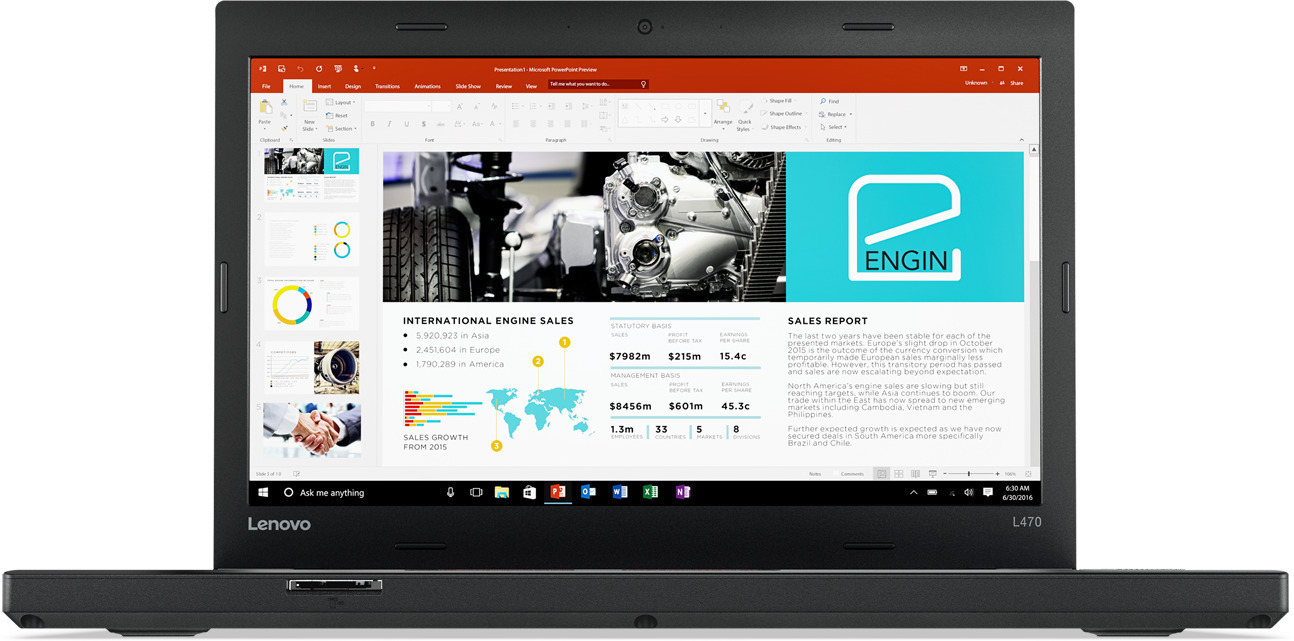The width and height of the screenshot is (1294, 641).
Task: Click the New Slide icon
Action: [x=309, y=108]
